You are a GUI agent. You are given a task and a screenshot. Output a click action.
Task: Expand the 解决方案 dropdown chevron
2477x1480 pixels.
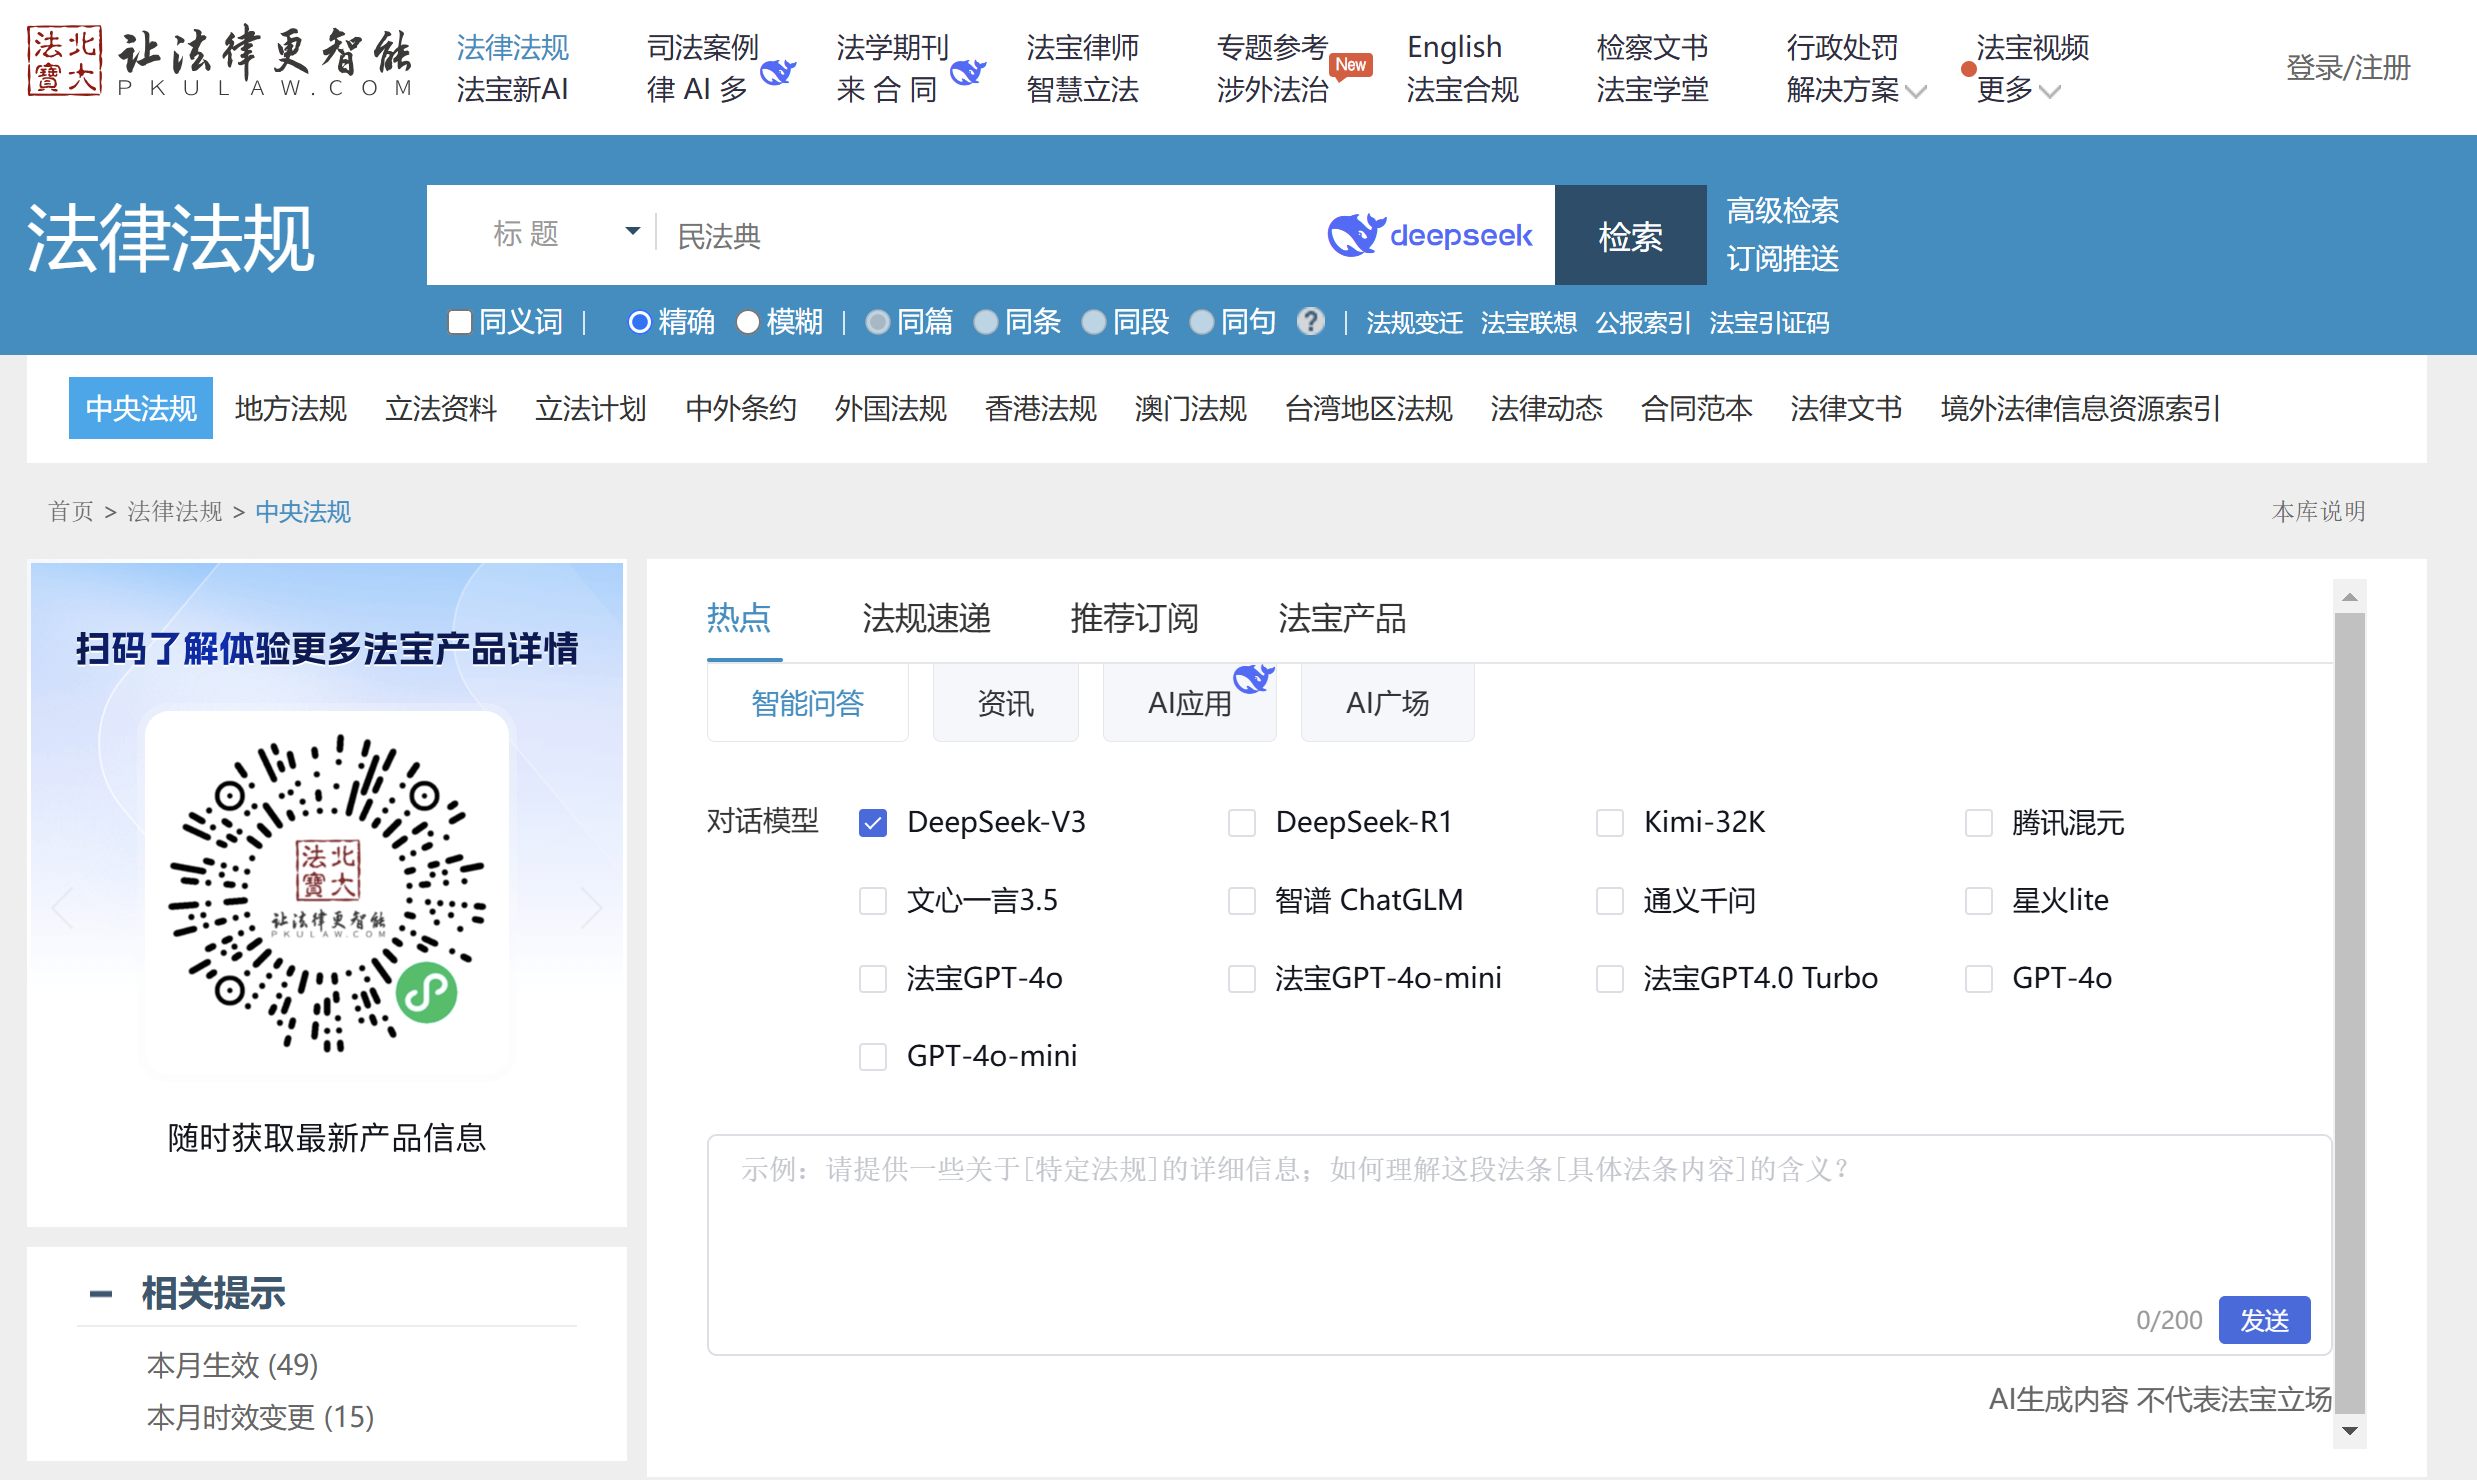[x=1916, y=92]
